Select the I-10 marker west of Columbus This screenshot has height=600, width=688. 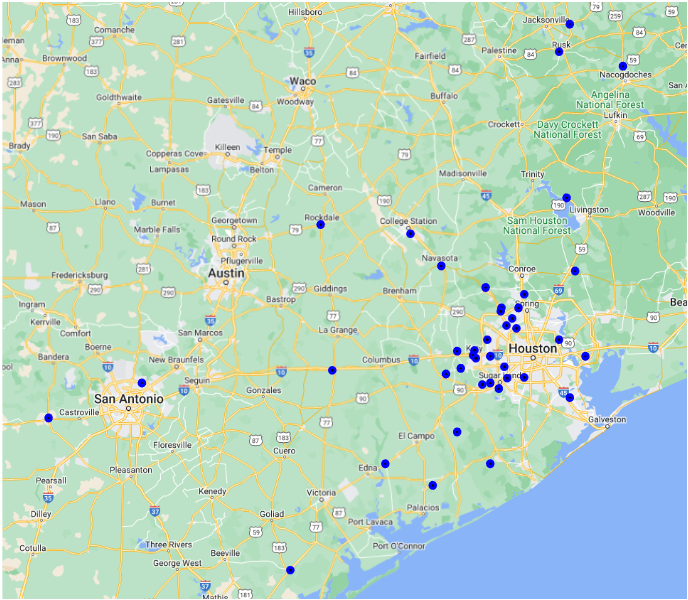[x=332, y=370]
